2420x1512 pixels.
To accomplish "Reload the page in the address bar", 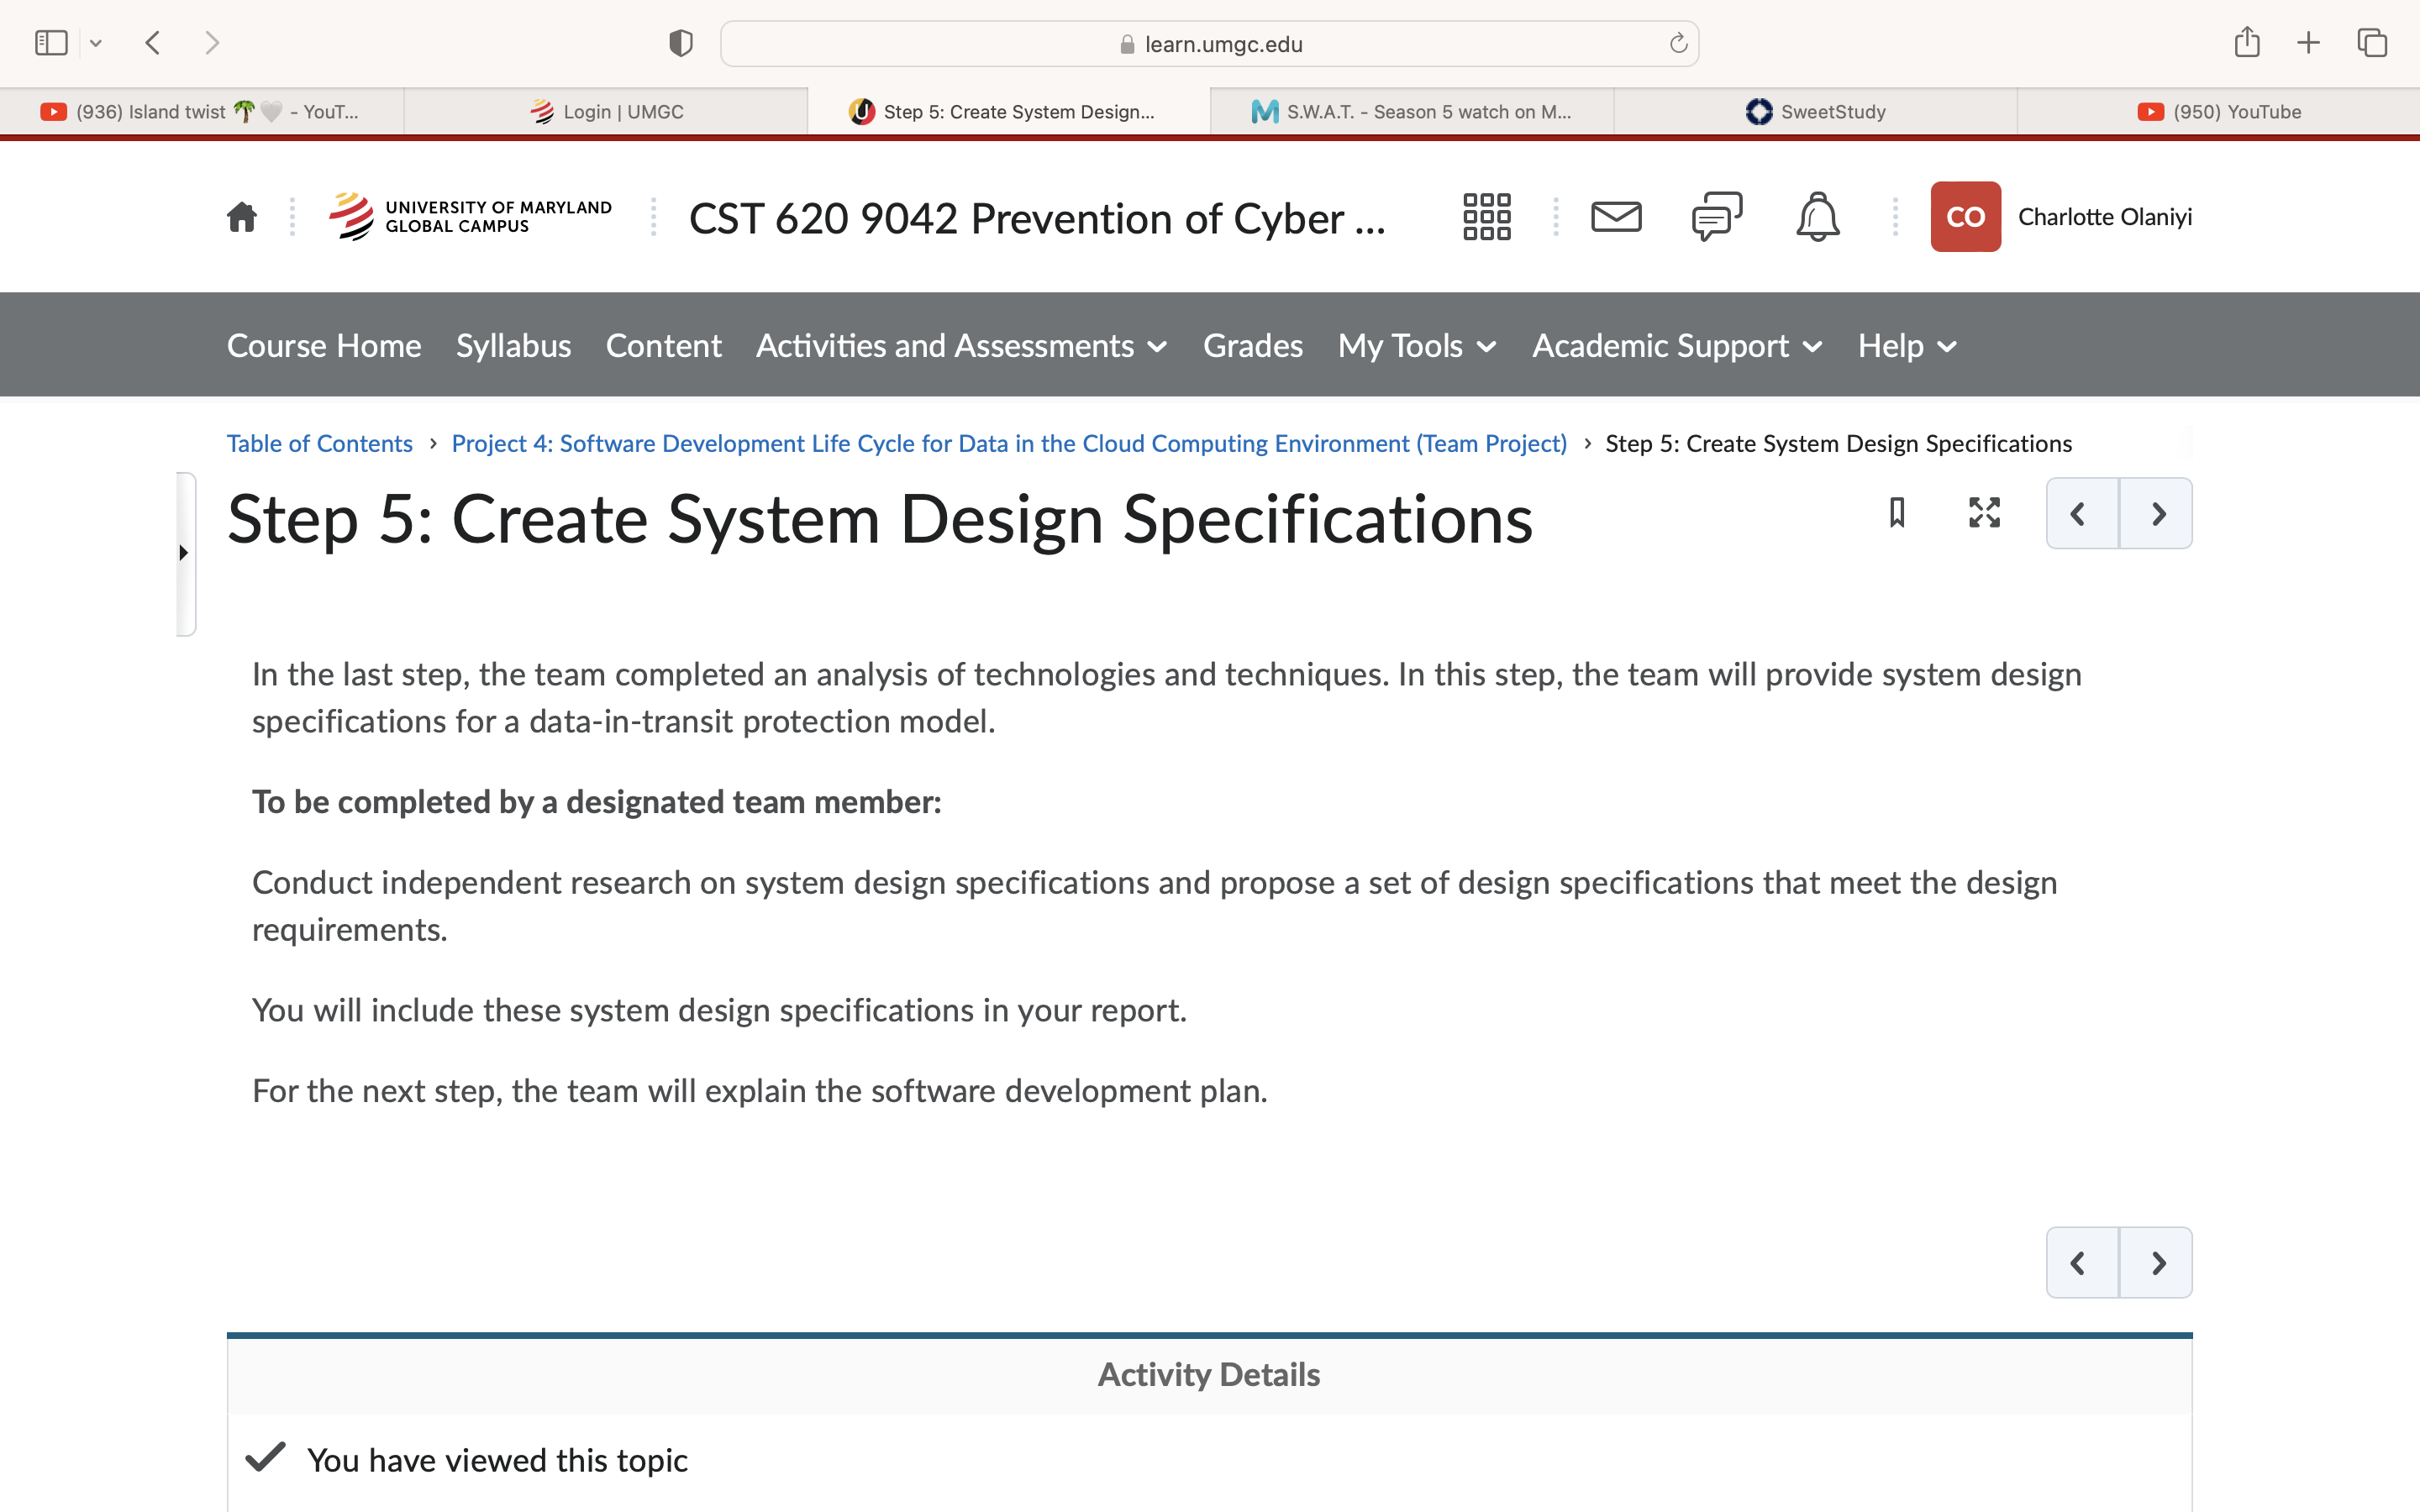I will (1678, 43).
